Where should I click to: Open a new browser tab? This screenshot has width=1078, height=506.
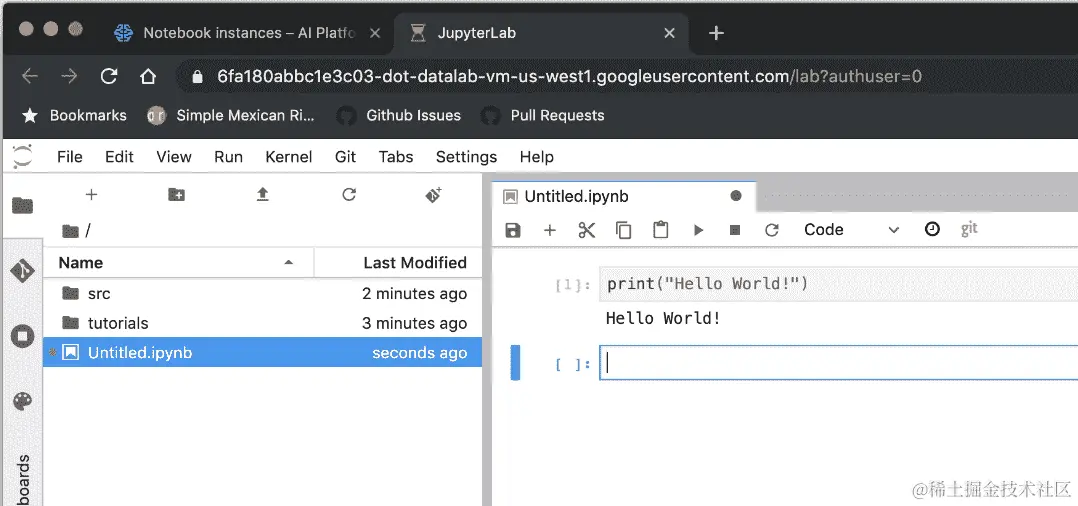click(716, 32)
